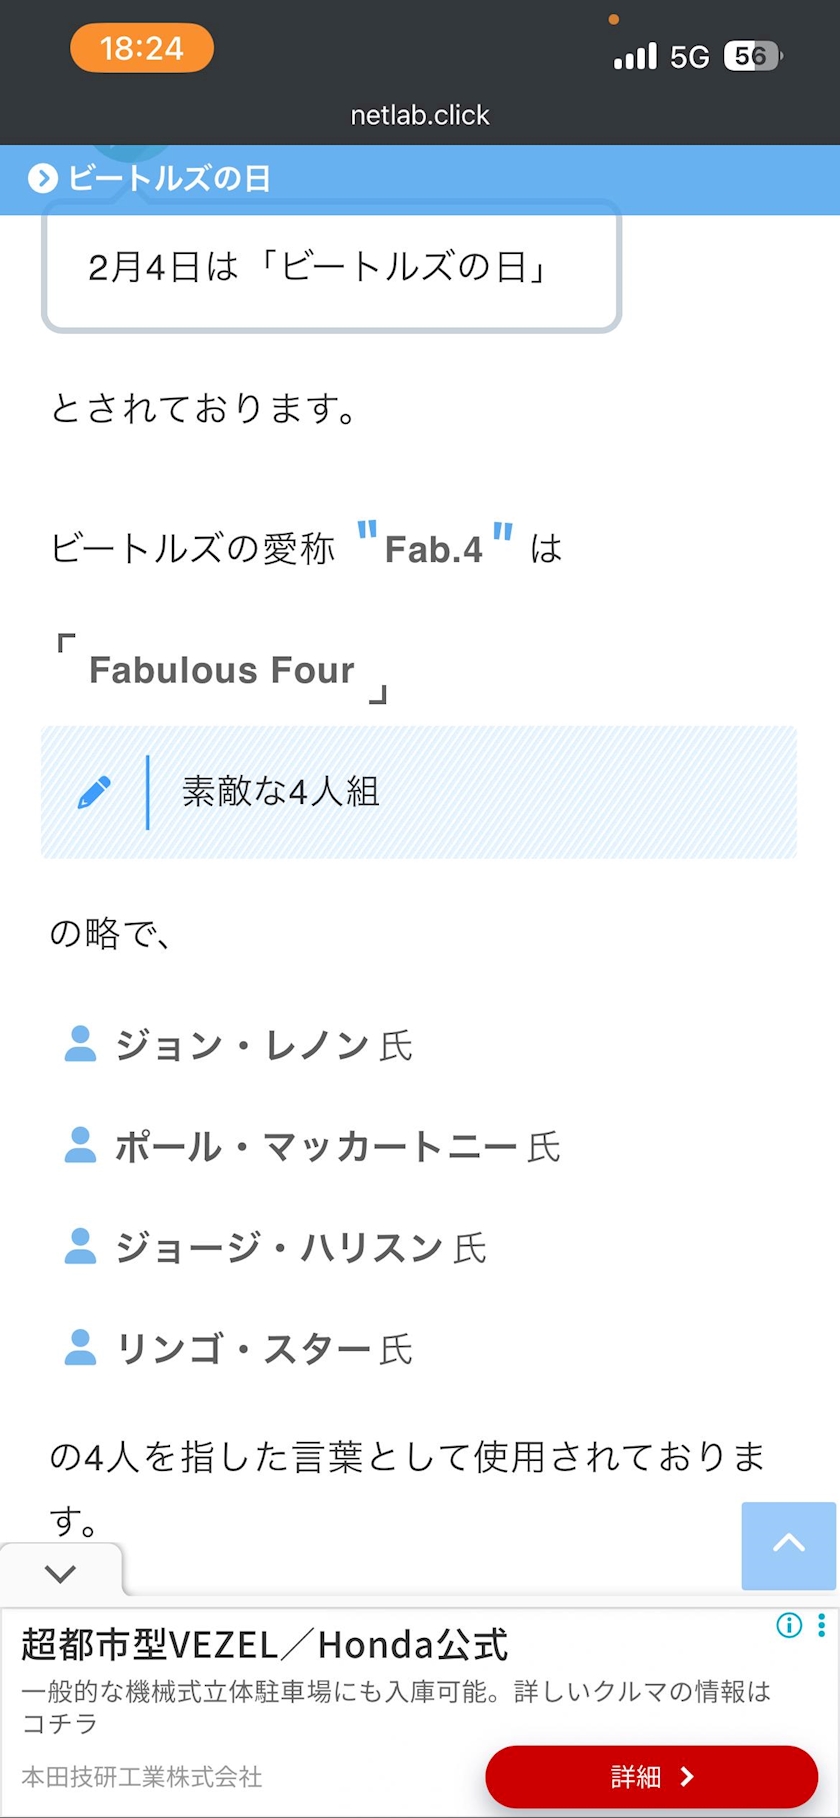840x1818 pixels.
Task: Open the 超都市型VEZEL／Honda公式 ad headline
Action: point(265,1645)
